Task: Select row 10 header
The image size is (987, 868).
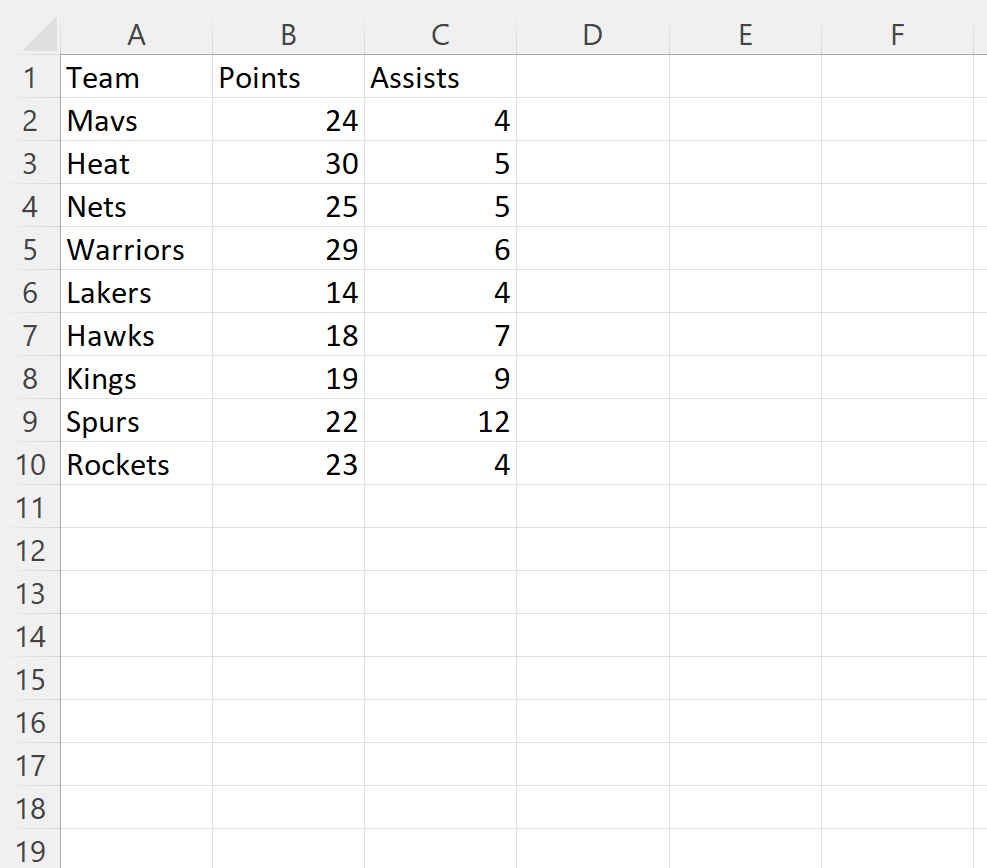Action: (x=30, y=465)
